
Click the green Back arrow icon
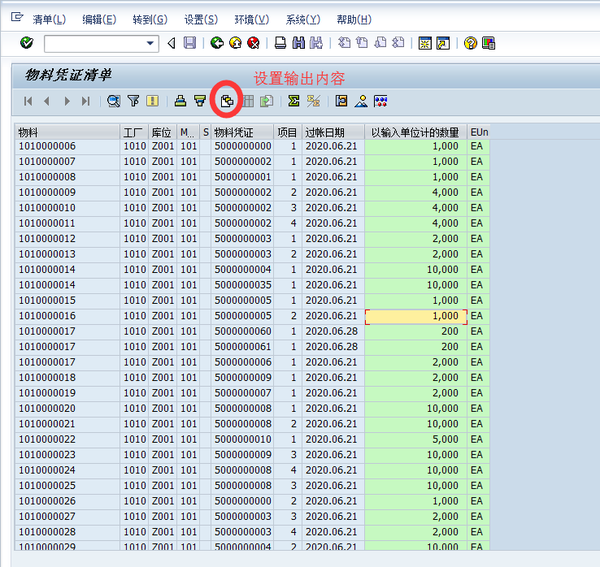point(217,43)
